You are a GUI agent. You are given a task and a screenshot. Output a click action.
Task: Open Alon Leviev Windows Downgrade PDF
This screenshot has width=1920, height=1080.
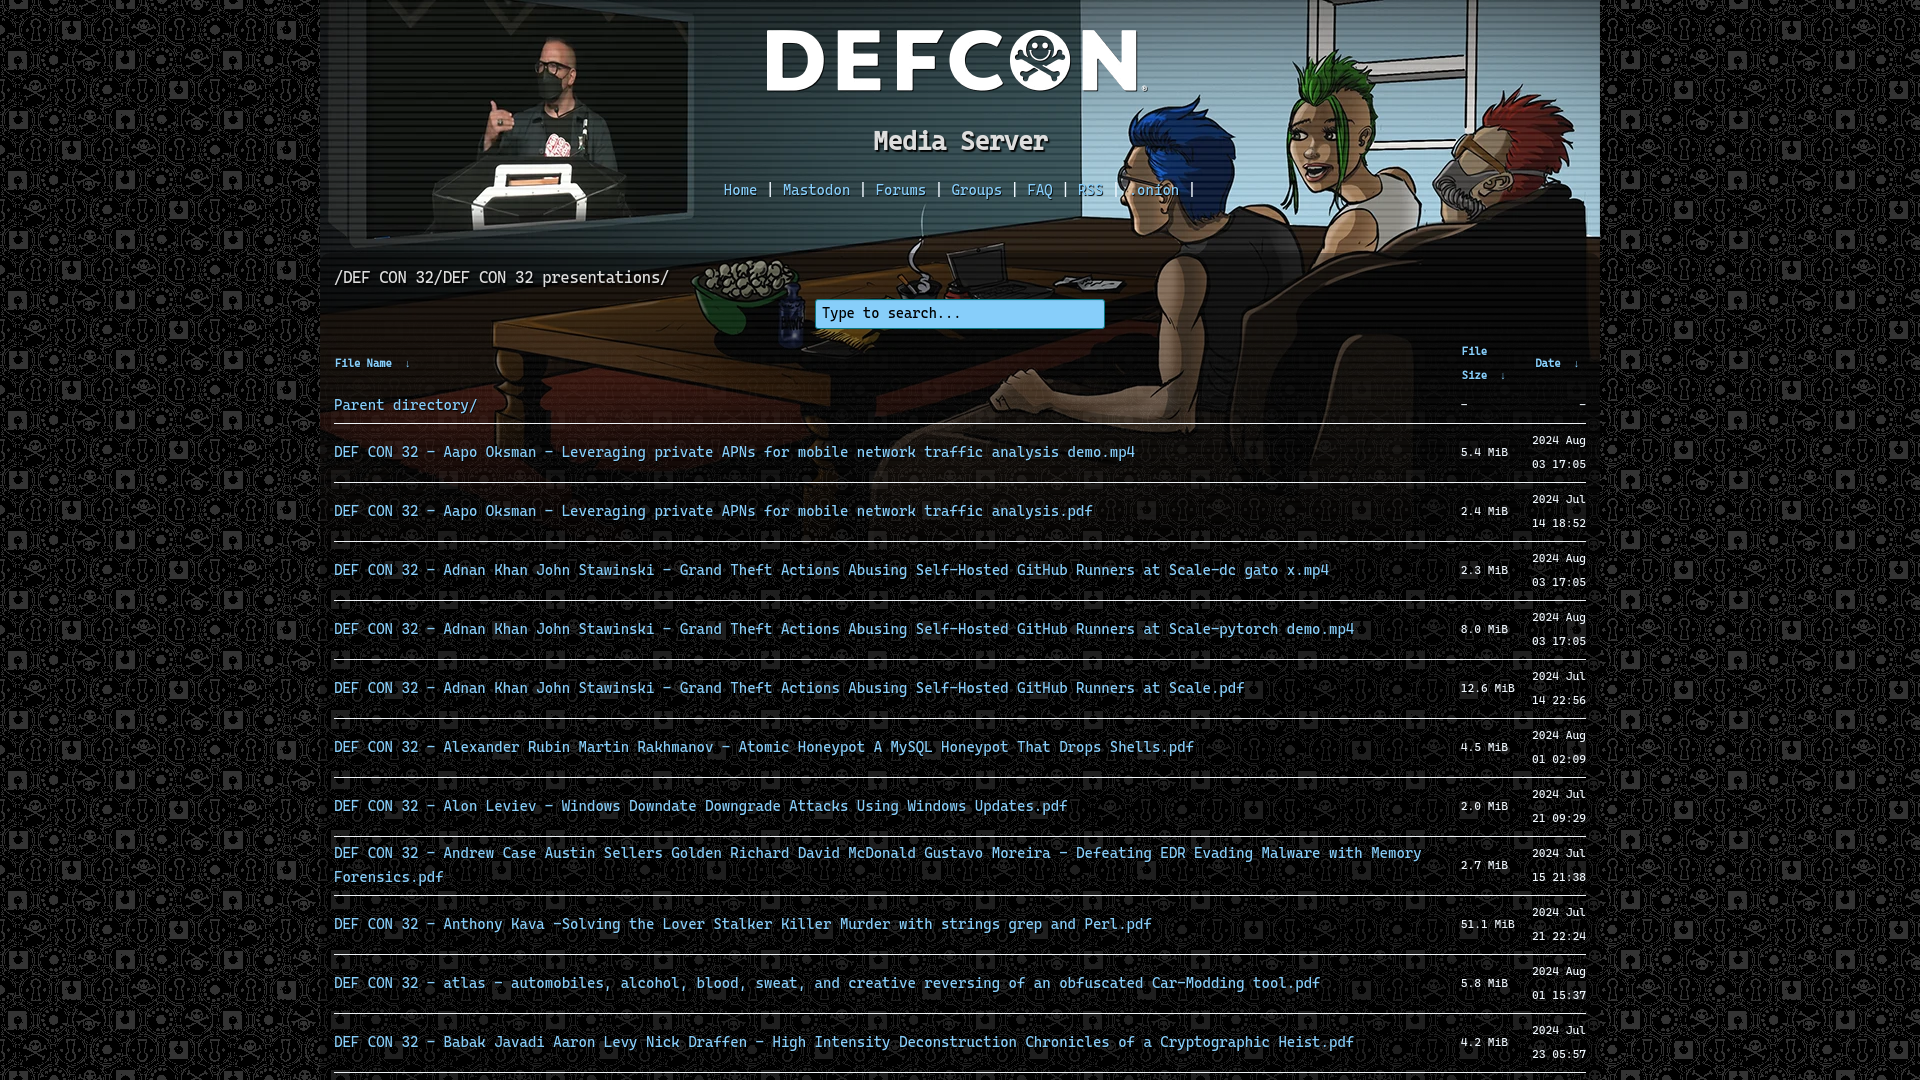[700, 806]
